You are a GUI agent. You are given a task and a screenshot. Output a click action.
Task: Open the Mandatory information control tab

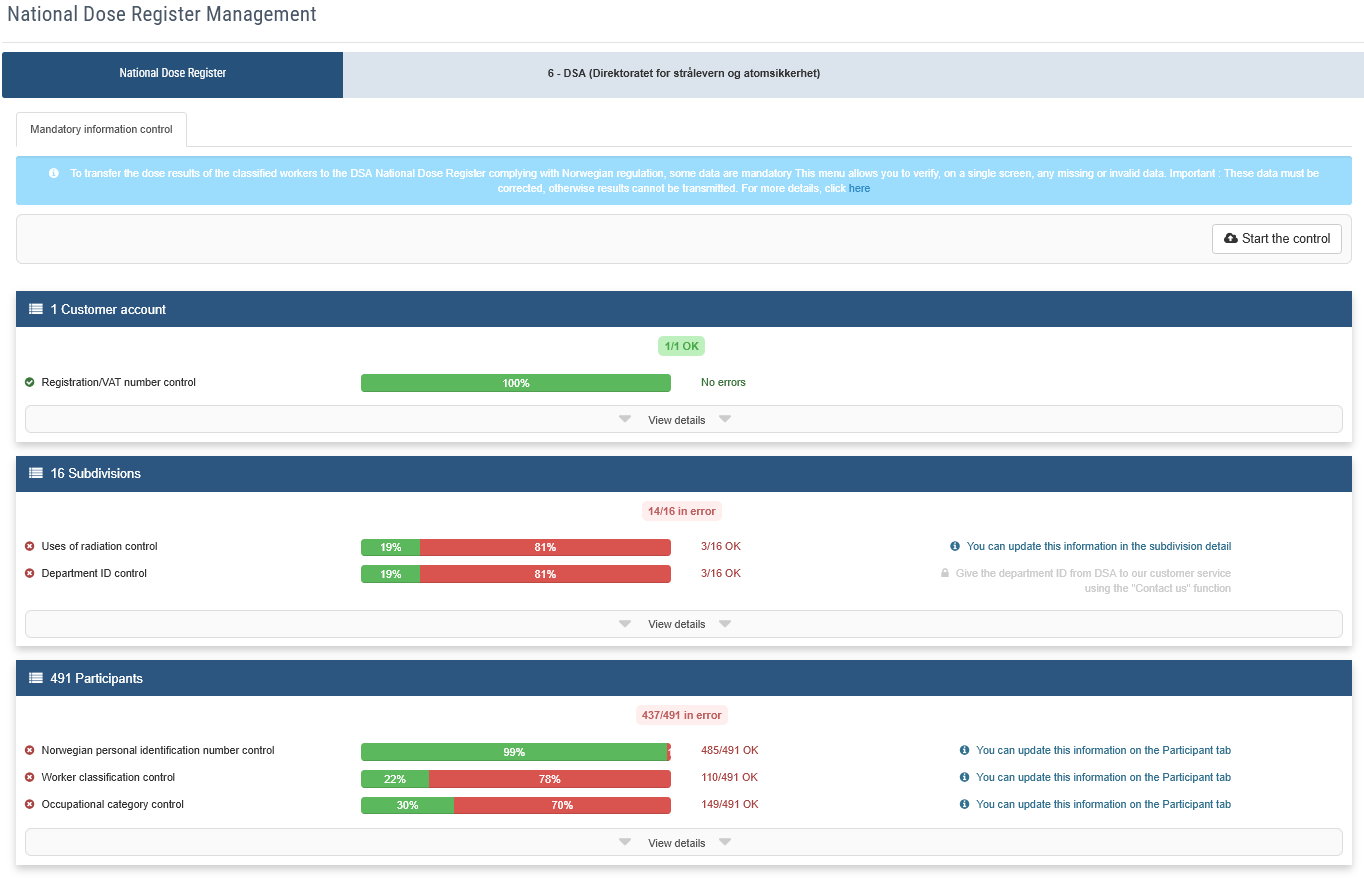pos(101,129)
